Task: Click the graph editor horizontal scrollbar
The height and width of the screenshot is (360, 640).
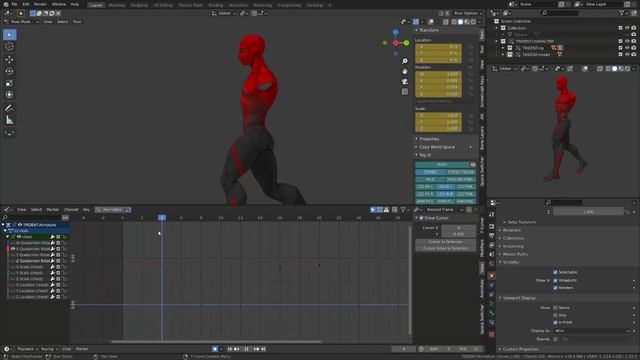Action: [216, 342]
